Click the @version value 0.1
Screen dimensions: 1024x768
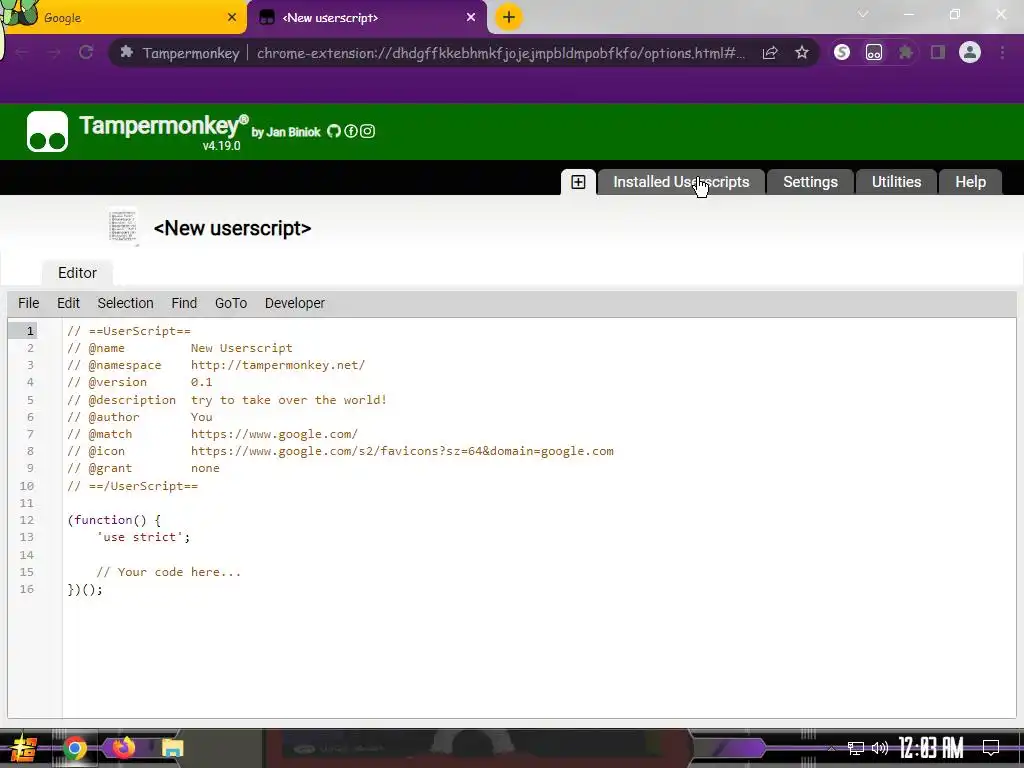click(201, 382)
